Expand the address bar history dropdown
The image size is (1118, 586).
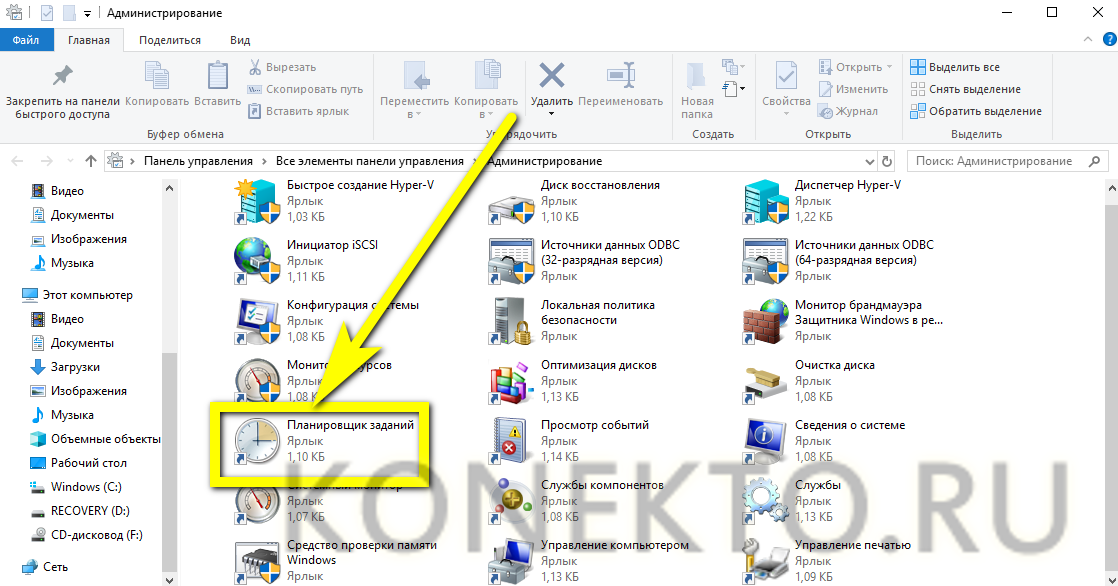pos(865,161)
